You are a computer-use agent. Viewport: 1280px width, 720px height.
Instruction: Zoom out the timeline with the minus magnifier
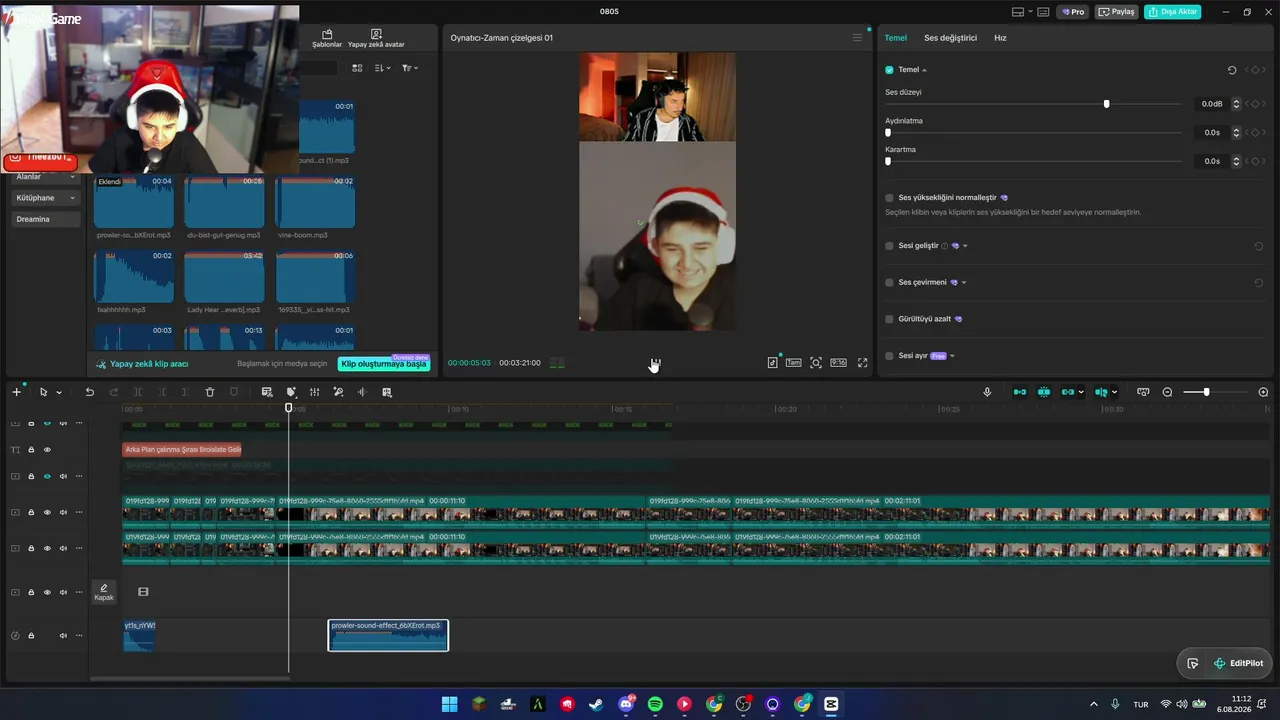(1167, 392)
